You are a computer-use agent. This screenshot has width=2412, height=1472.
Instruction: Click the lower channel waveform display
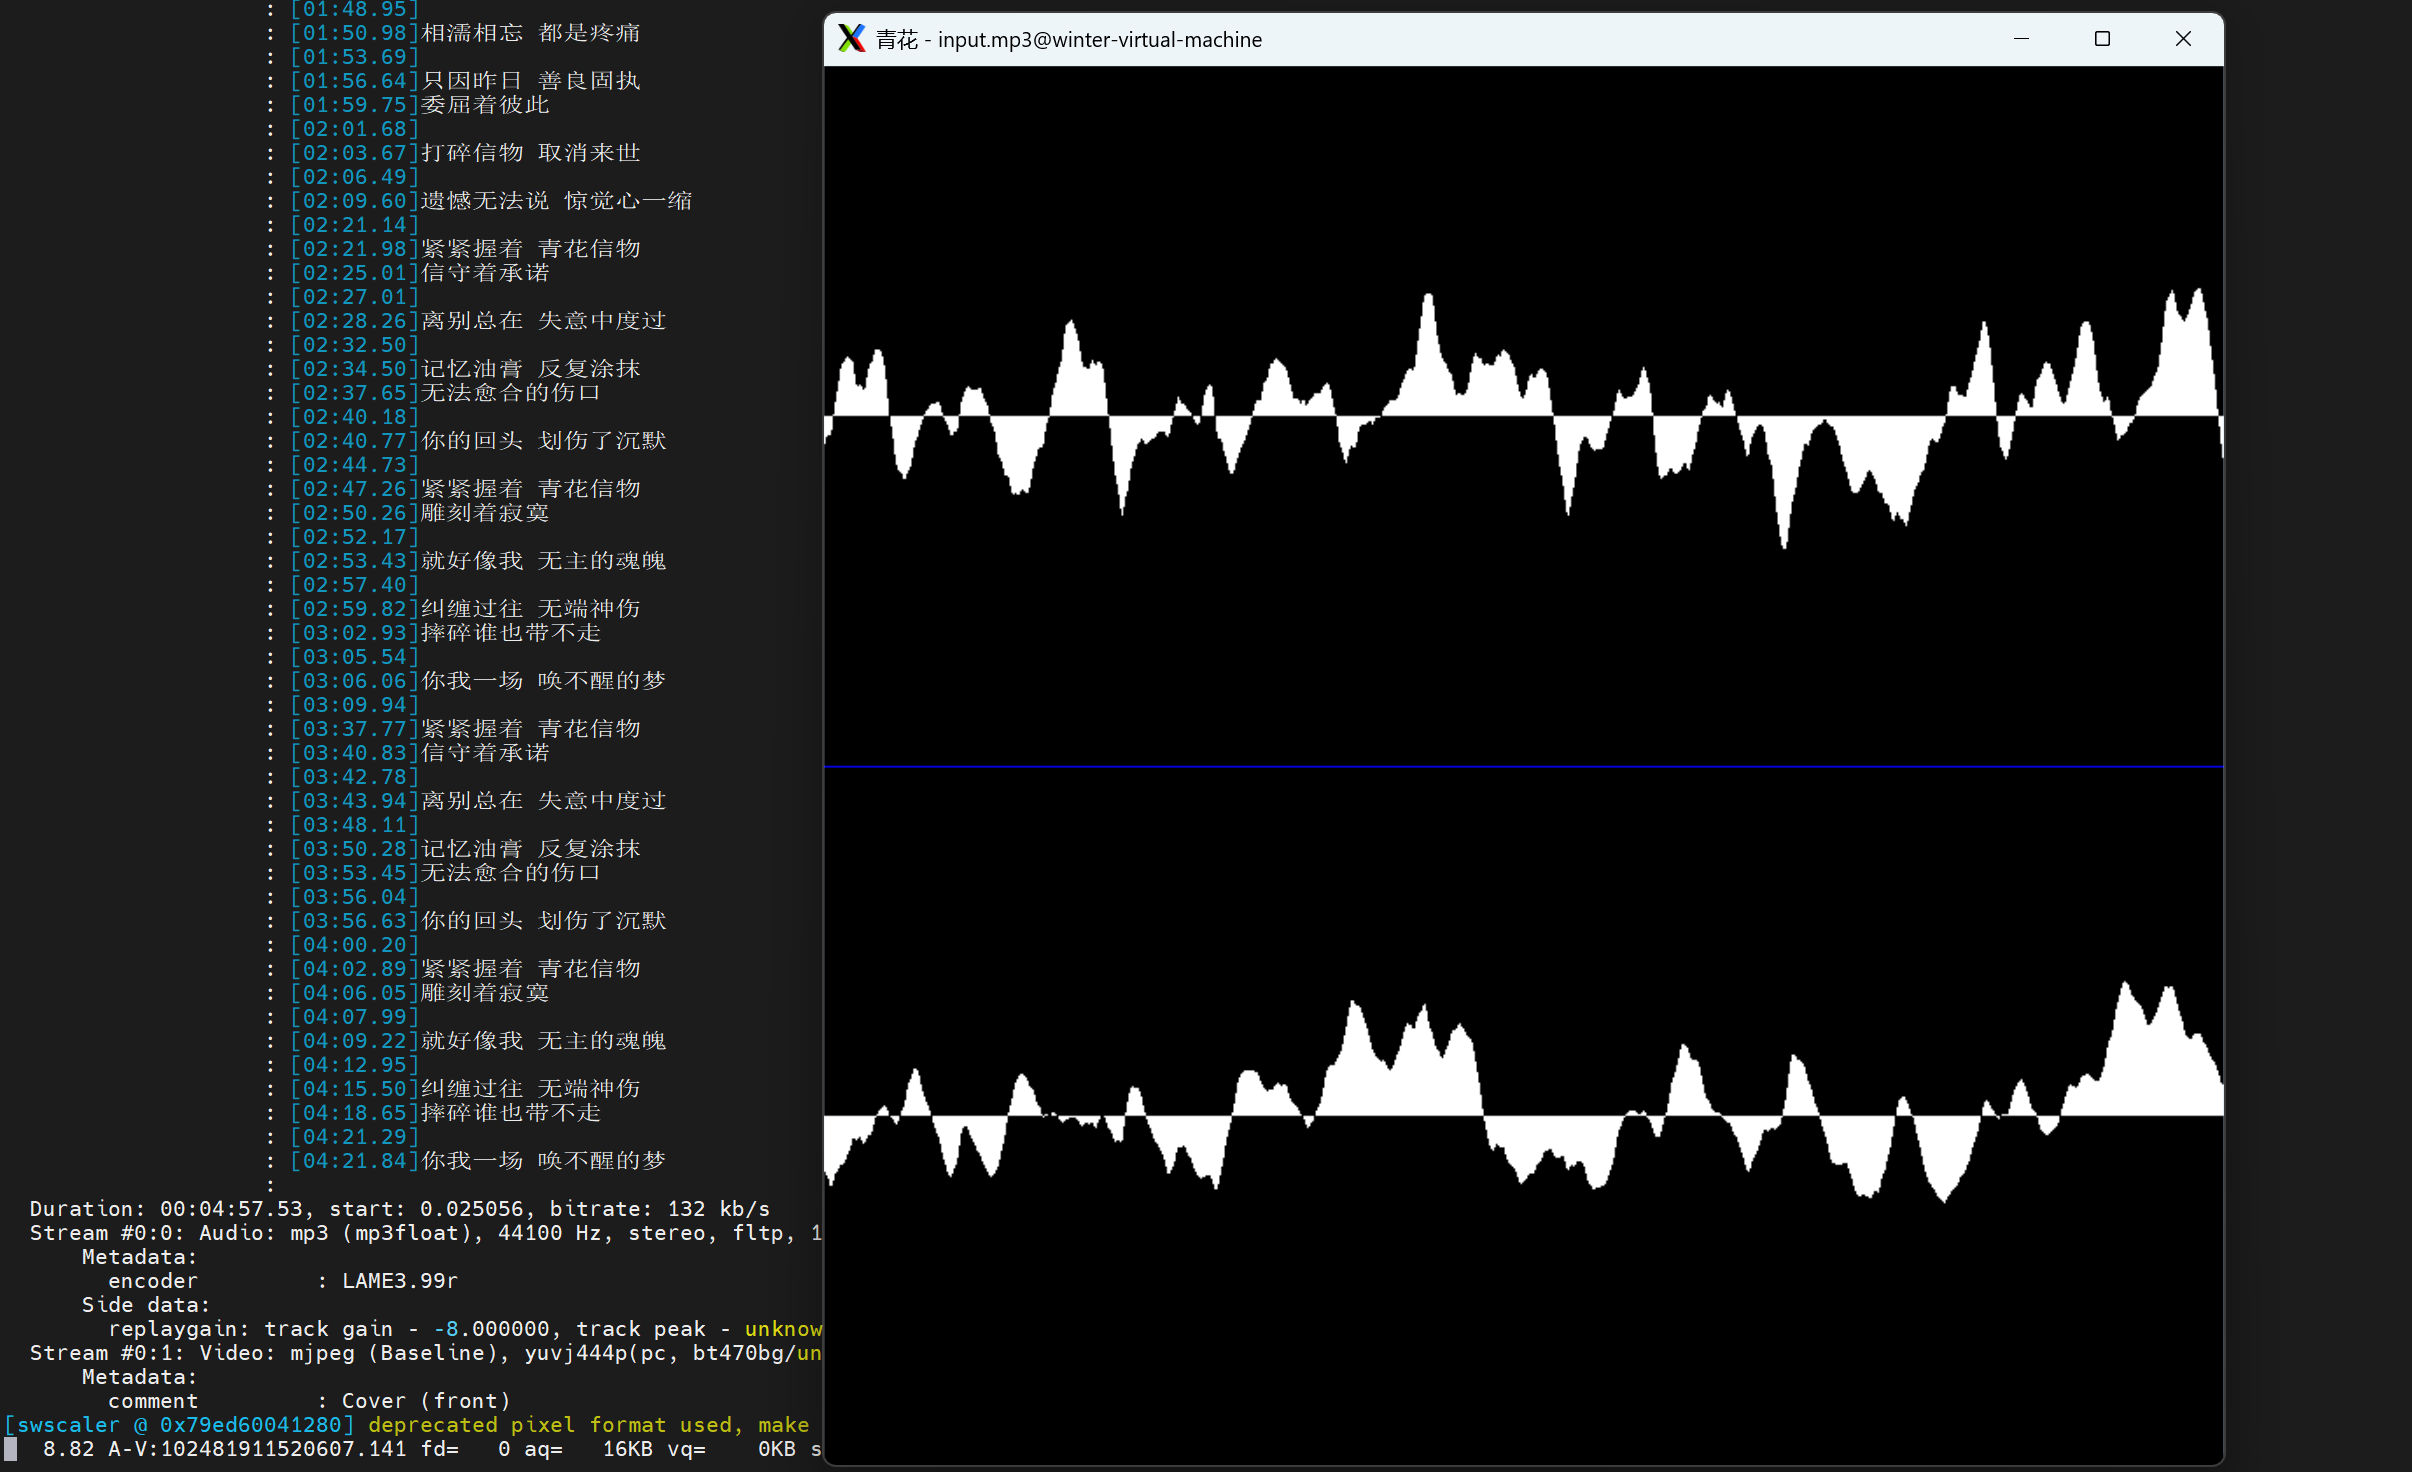[x=1522, y=1115]
